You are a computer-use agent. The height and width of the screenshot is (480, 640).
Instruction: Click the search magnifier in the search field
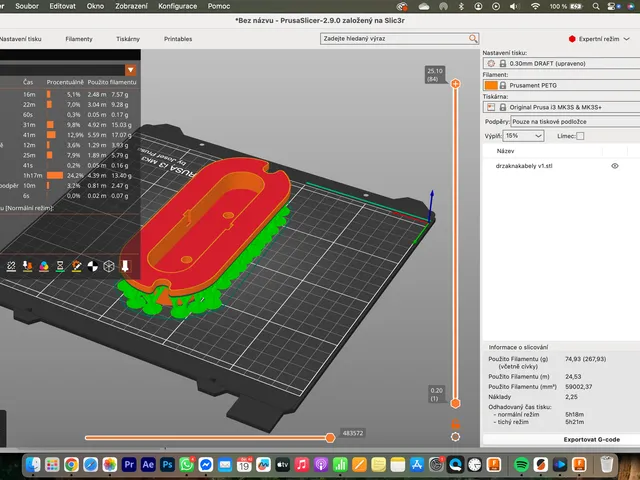pyautogui.click(x=473, y=38)
